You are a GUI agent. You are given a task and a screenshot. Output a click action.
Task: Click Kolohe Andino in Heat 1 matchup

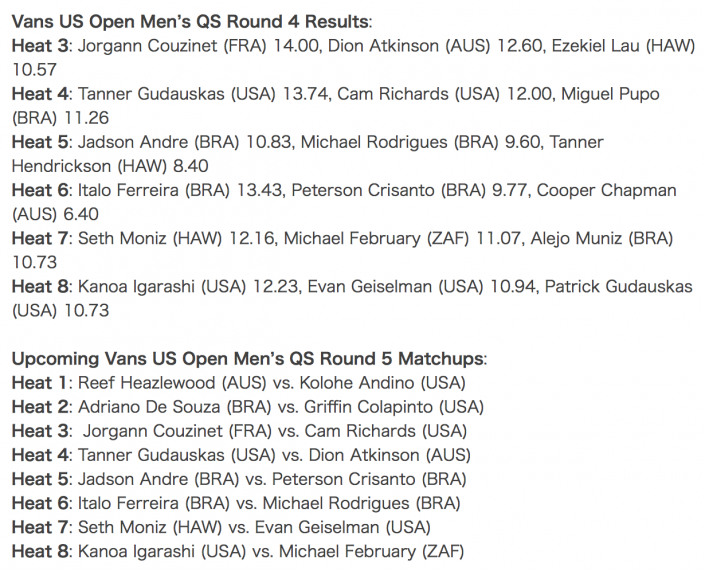pos(357,383)
